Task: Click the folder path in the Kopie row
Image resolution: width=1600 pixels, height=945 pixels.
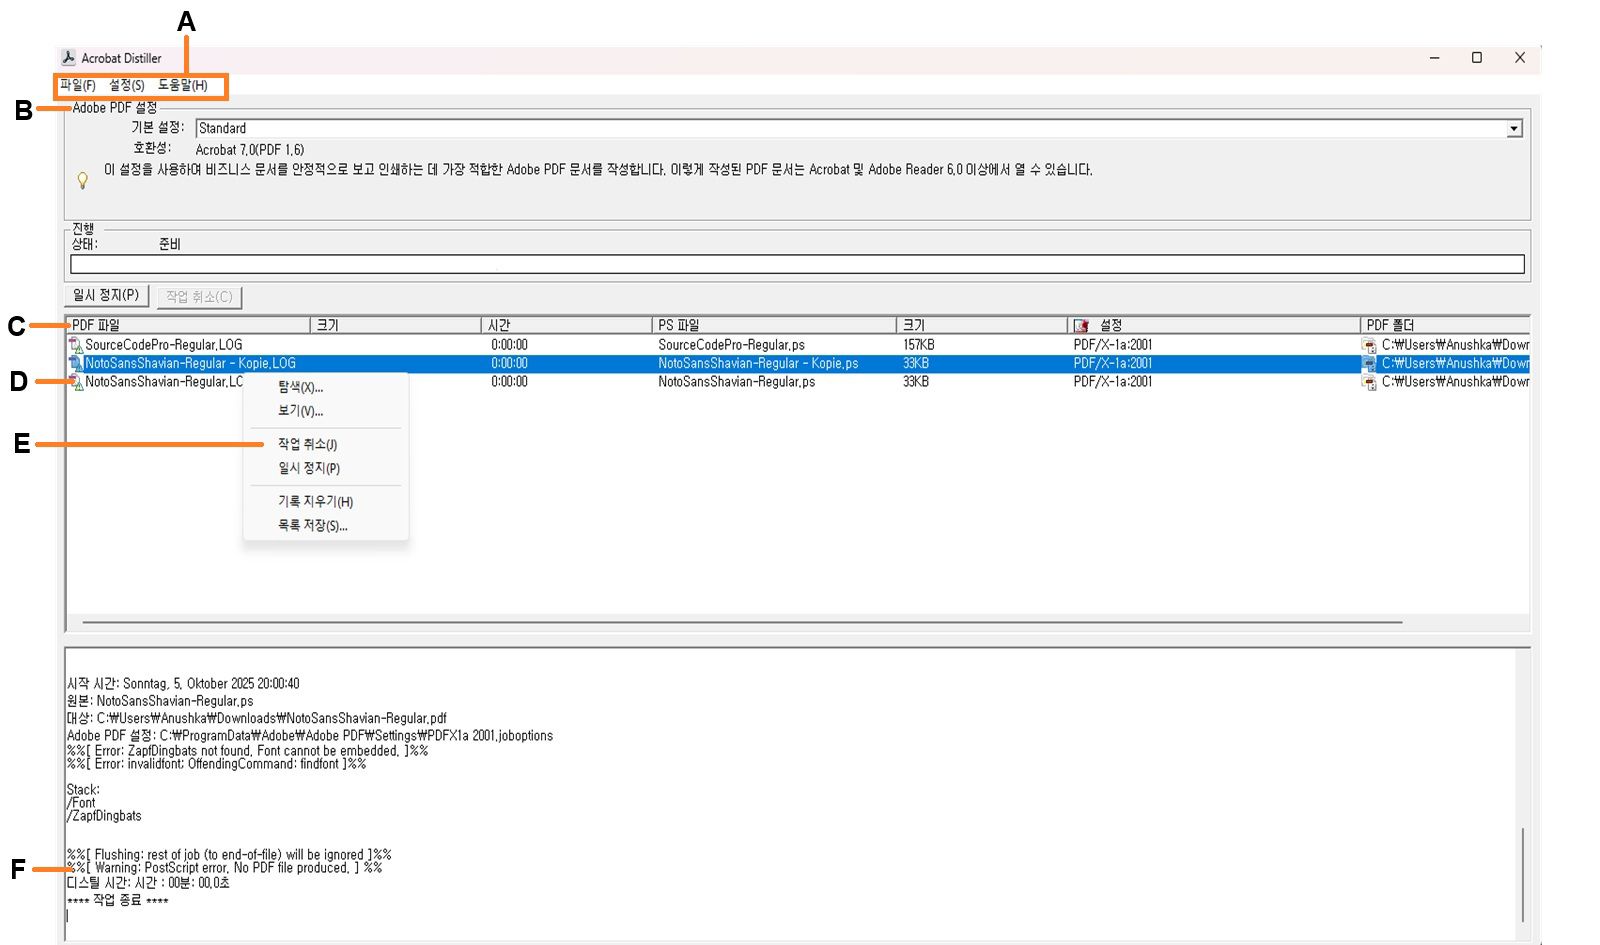Action: 1455,364
